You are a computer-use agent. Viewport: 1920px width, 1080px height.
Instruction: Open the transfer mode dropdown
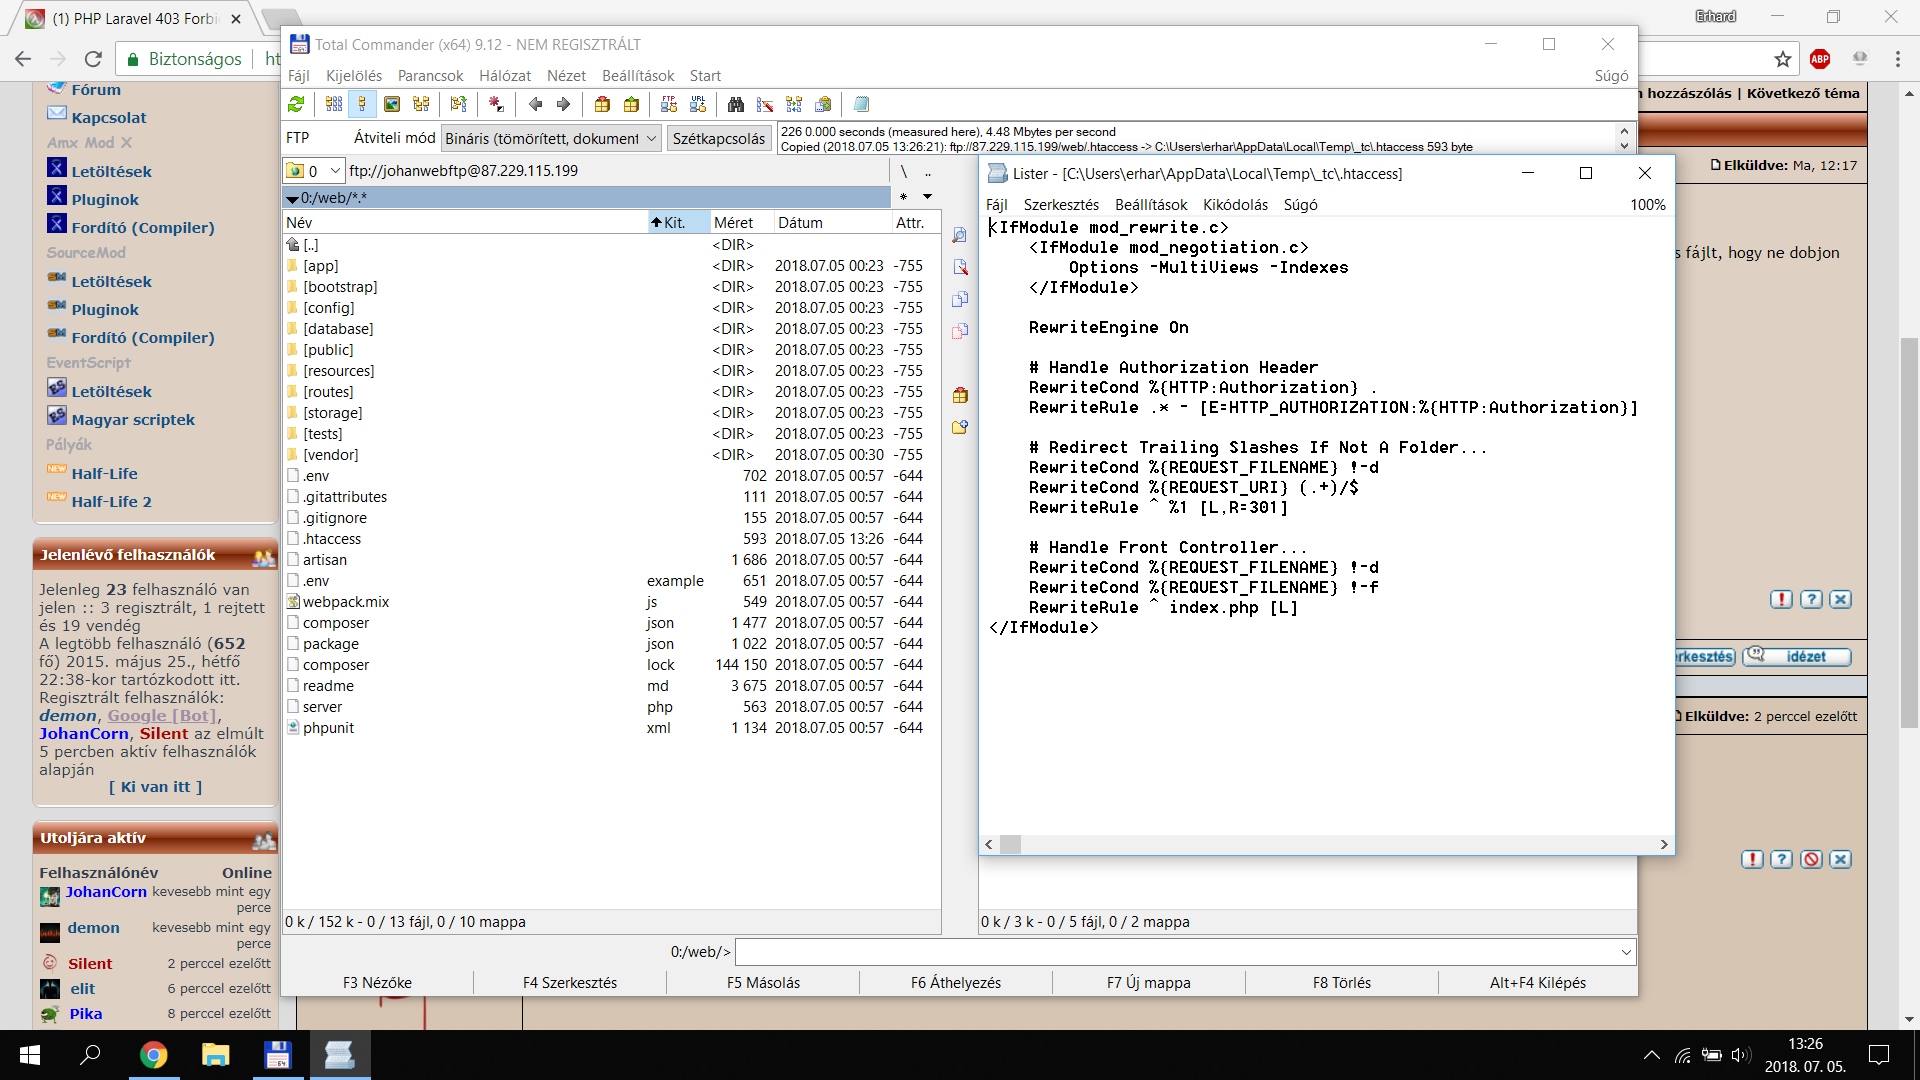tap(551, 138)
